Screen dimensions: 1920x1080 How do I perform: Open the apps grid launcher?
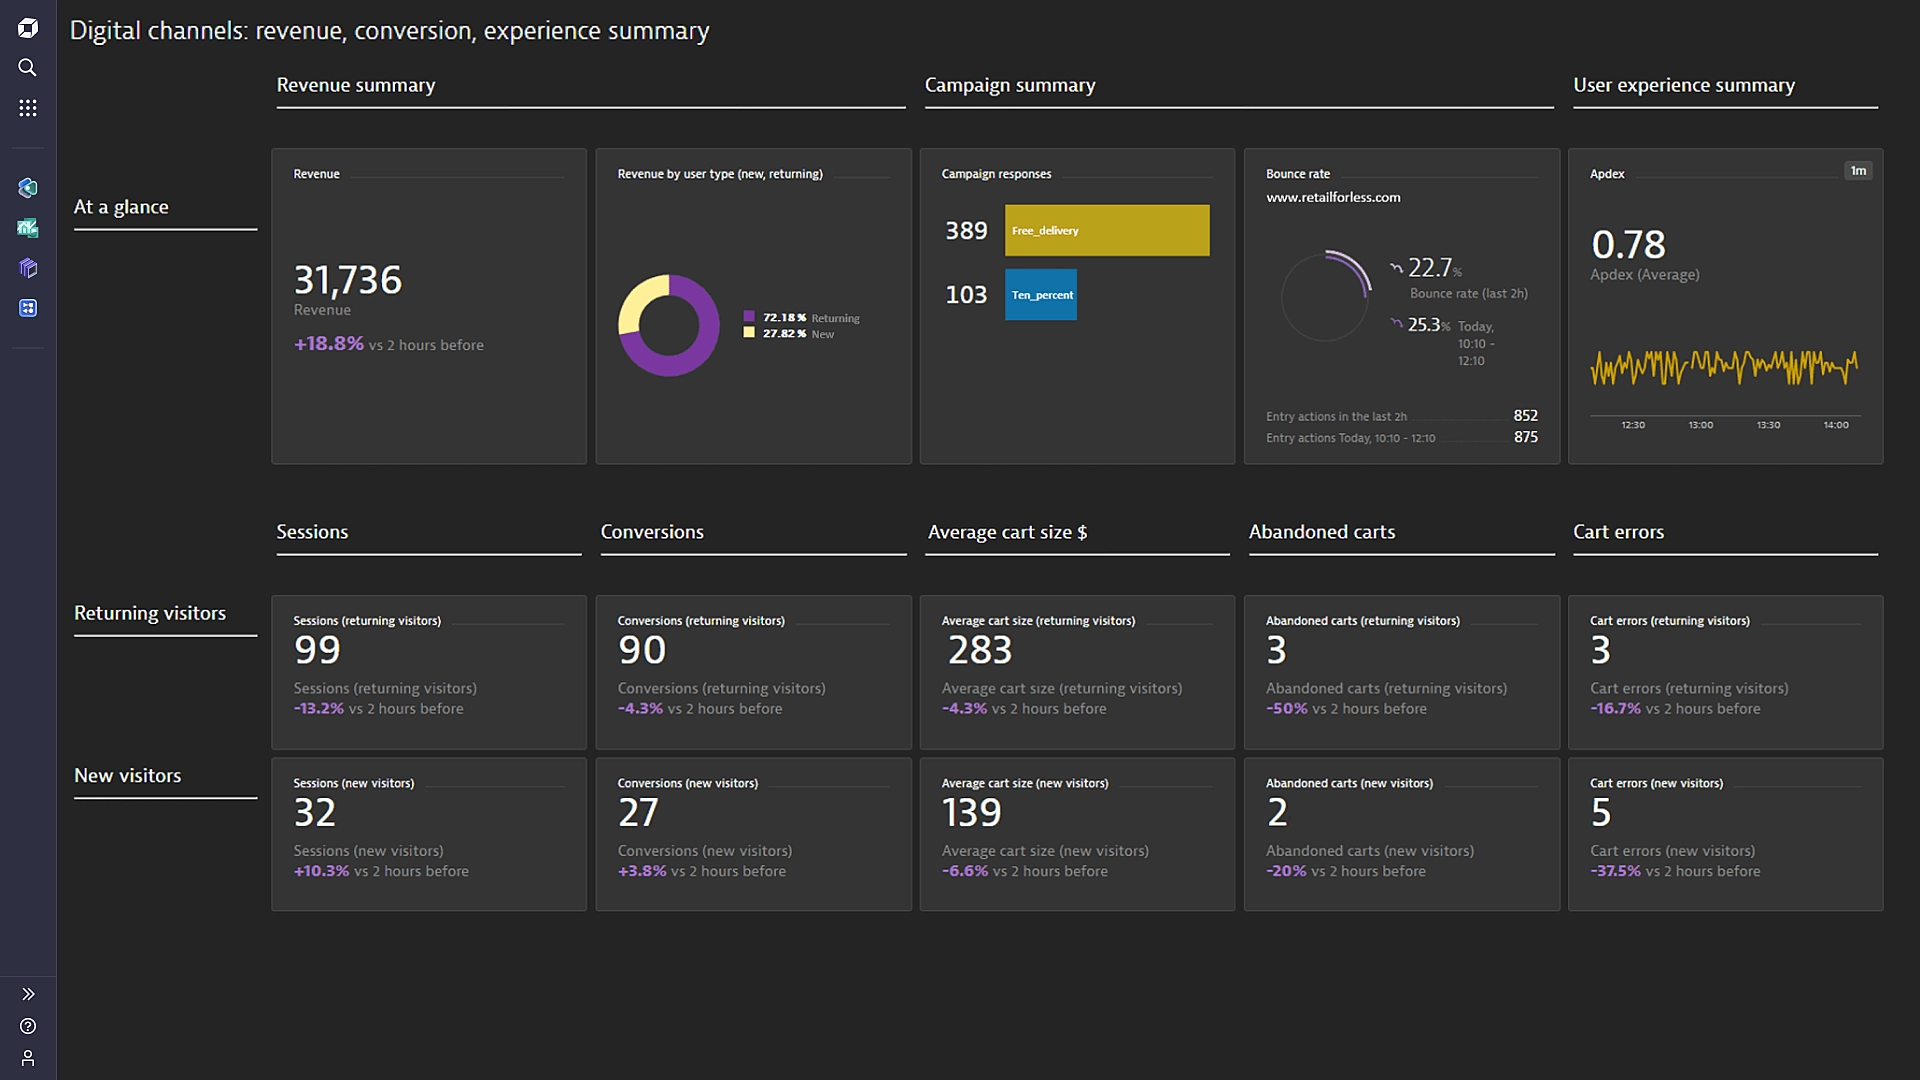coord(28,108)
